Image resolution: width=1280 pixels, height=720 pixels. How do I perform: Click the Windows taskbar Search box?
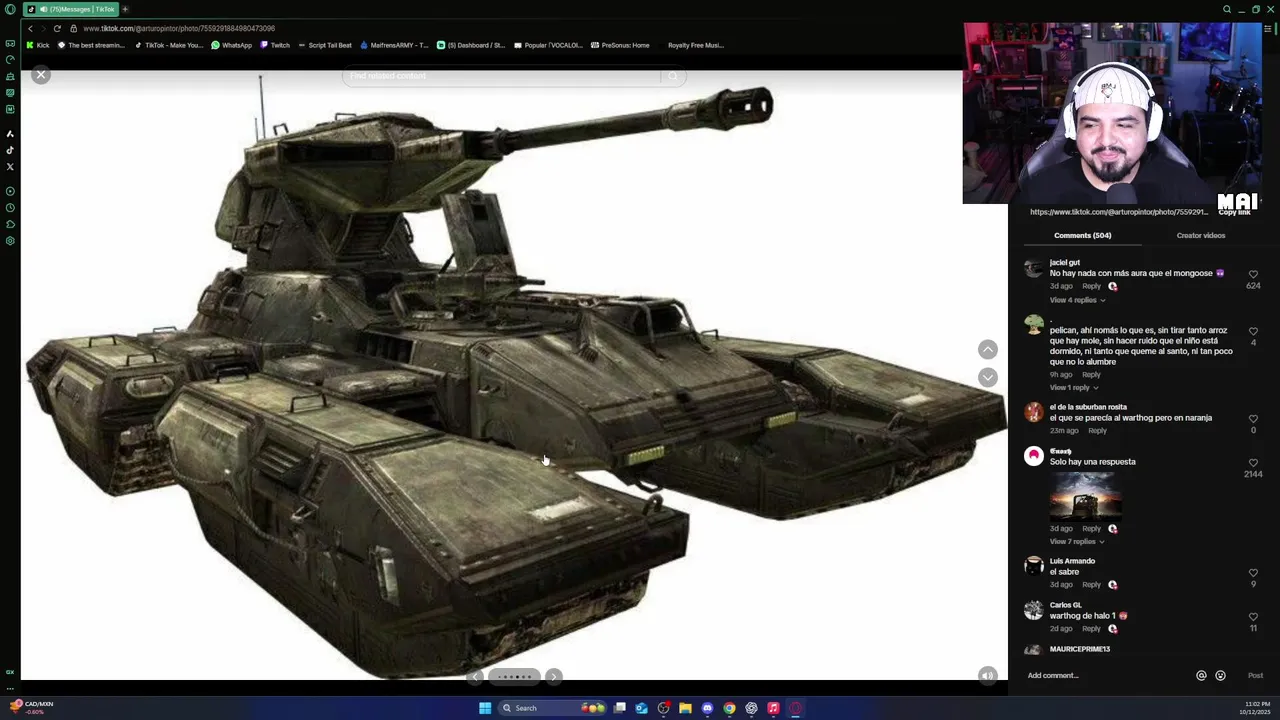tap(553, 708)
